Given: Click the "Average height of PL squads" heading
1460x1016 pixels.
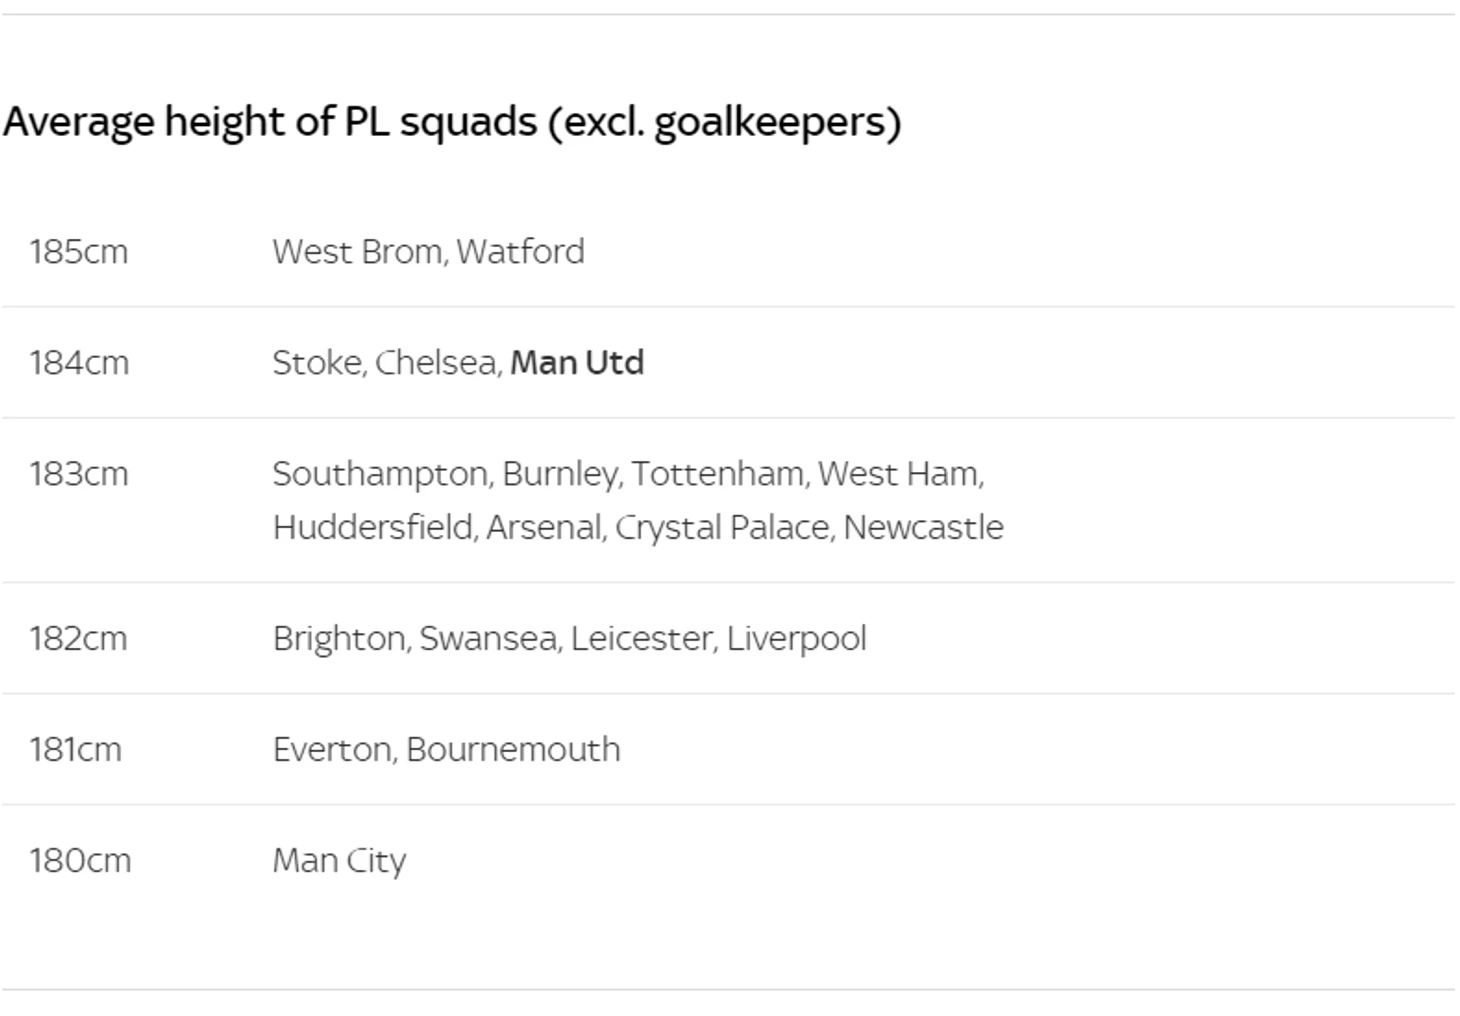Looking at the screenshot, I should (x=452, y=122).
